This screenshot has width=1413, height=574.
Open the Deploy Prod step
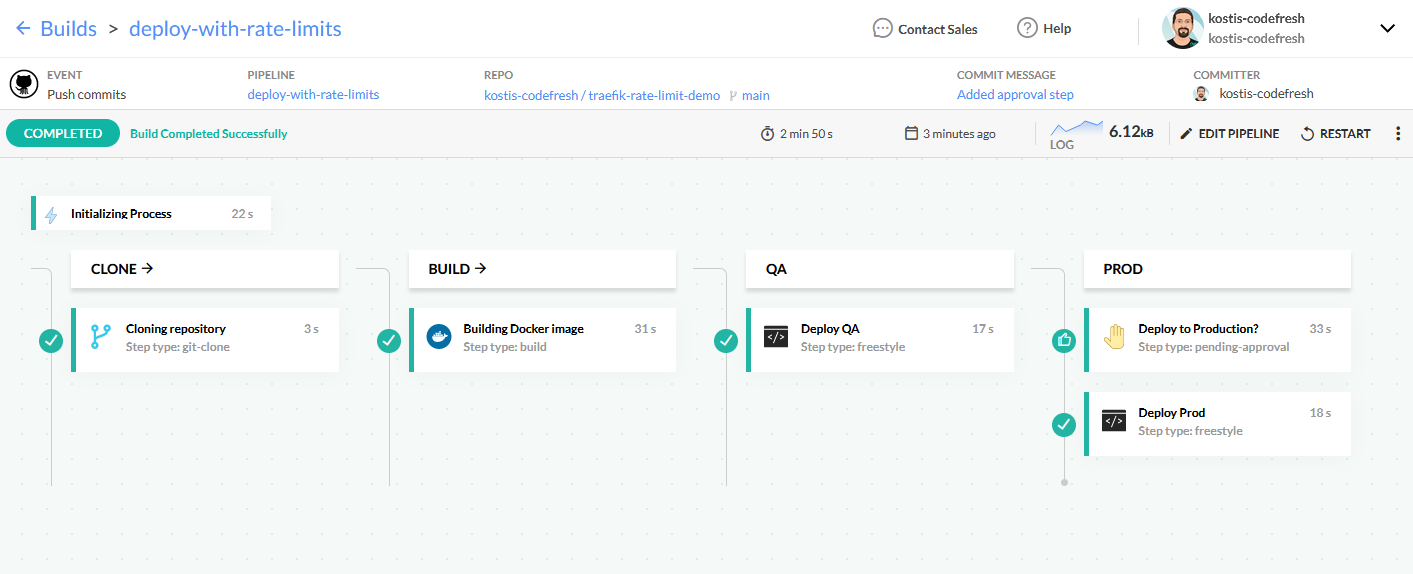tap(1217, 424)
